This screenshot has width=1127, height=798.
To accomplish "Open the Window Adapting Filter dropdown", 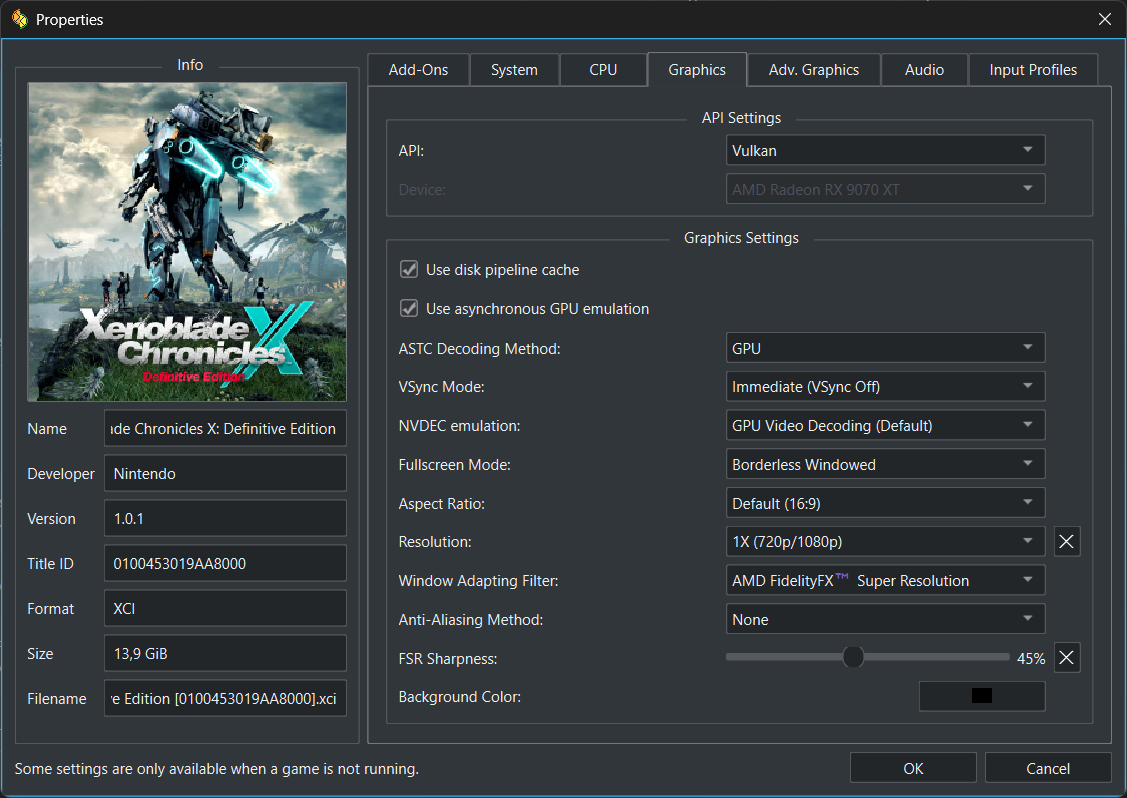I will coord(885,580).
